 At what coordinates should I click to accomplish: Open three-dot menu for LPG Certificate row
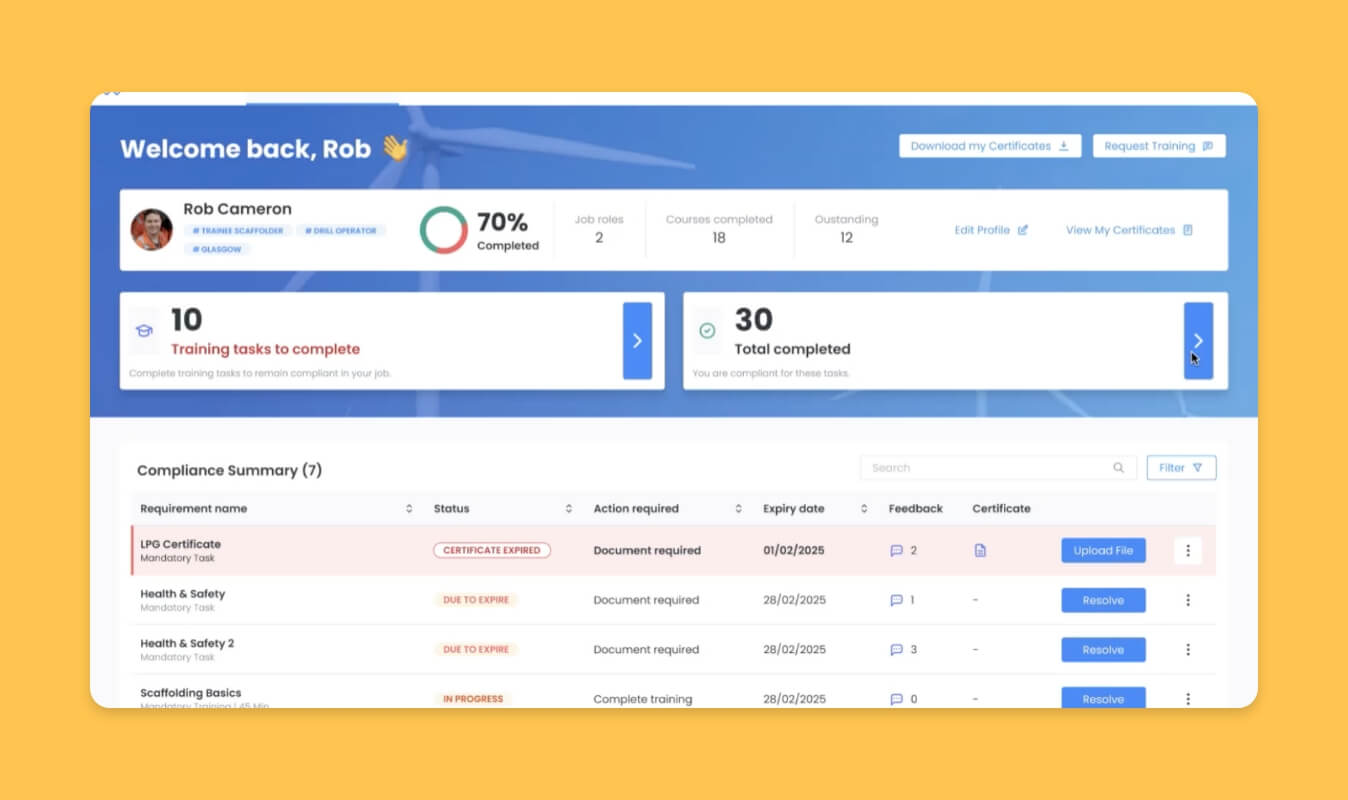point(1187,550)
